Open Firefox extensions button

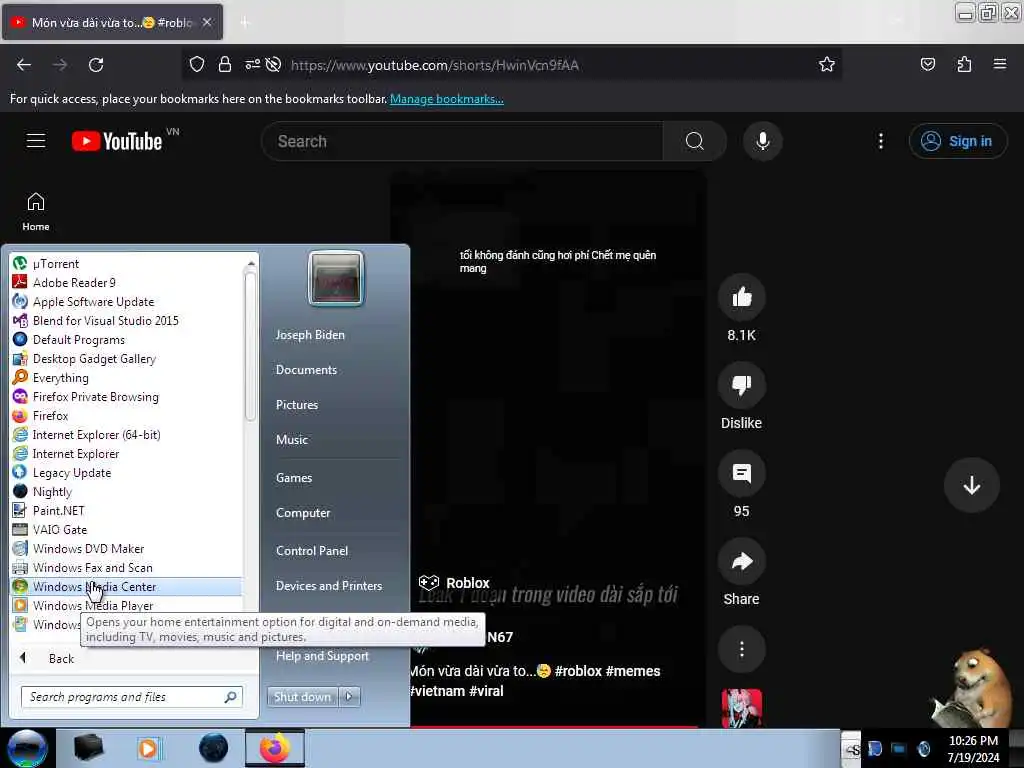(x=964, y=65)
